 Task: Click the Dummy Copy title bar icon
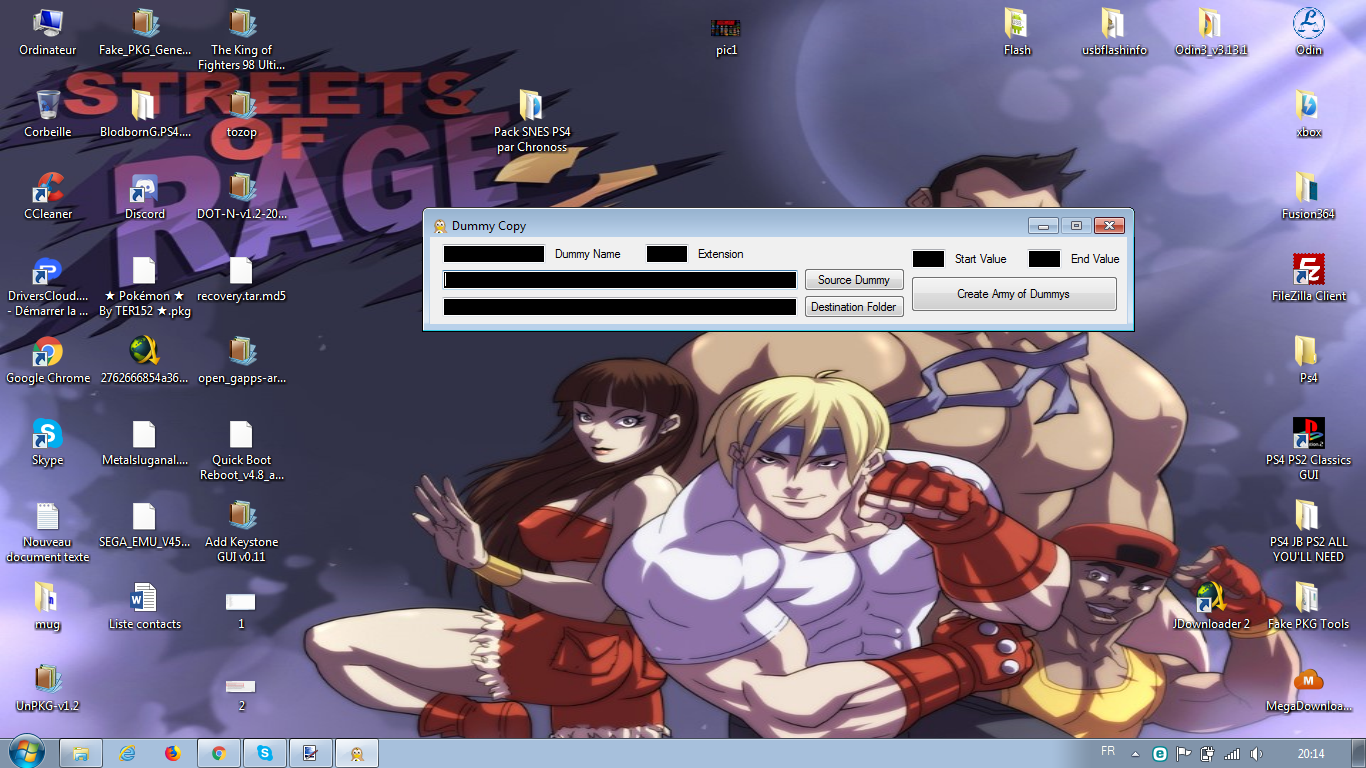pyautogui.click(x=439, y=226)
